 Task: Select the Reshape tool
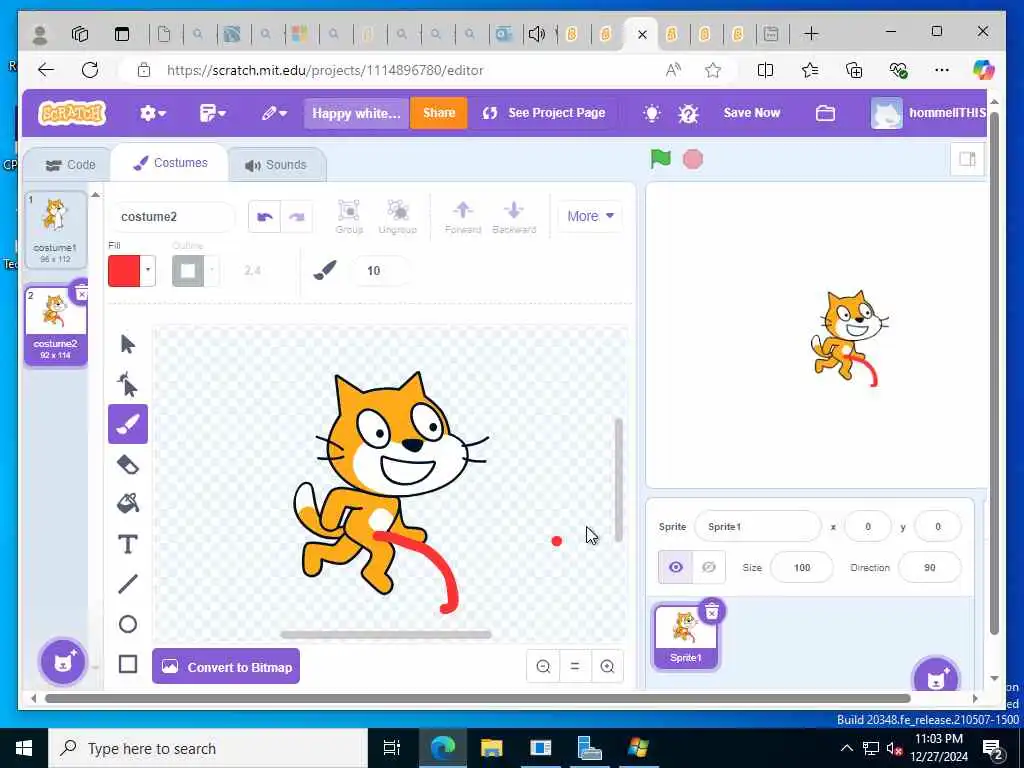pos(127,384)
